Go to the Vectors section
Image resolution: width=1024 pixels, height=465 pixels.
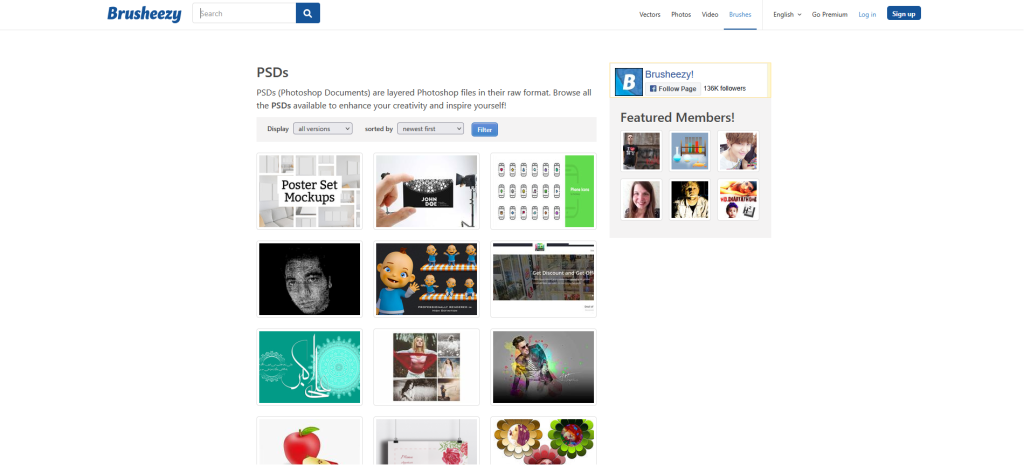click(x=650, y=14)
